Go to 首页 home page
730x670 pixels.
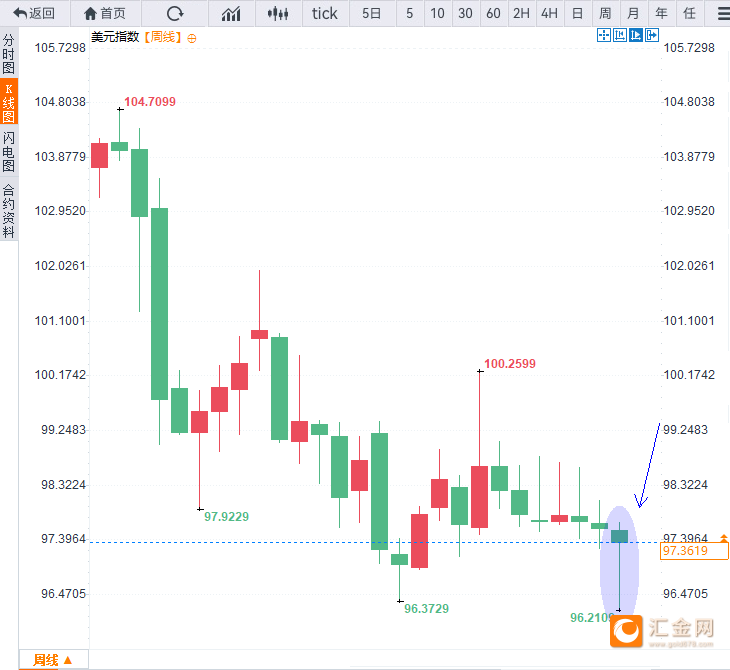pyautogui.click(x=105, y=14)
